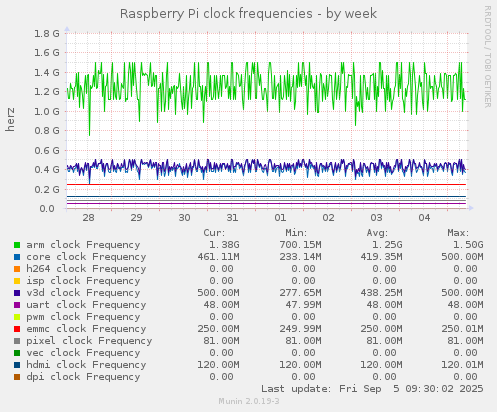
Task: Click the 'Avg:' column header
Action: coord(377,233)
